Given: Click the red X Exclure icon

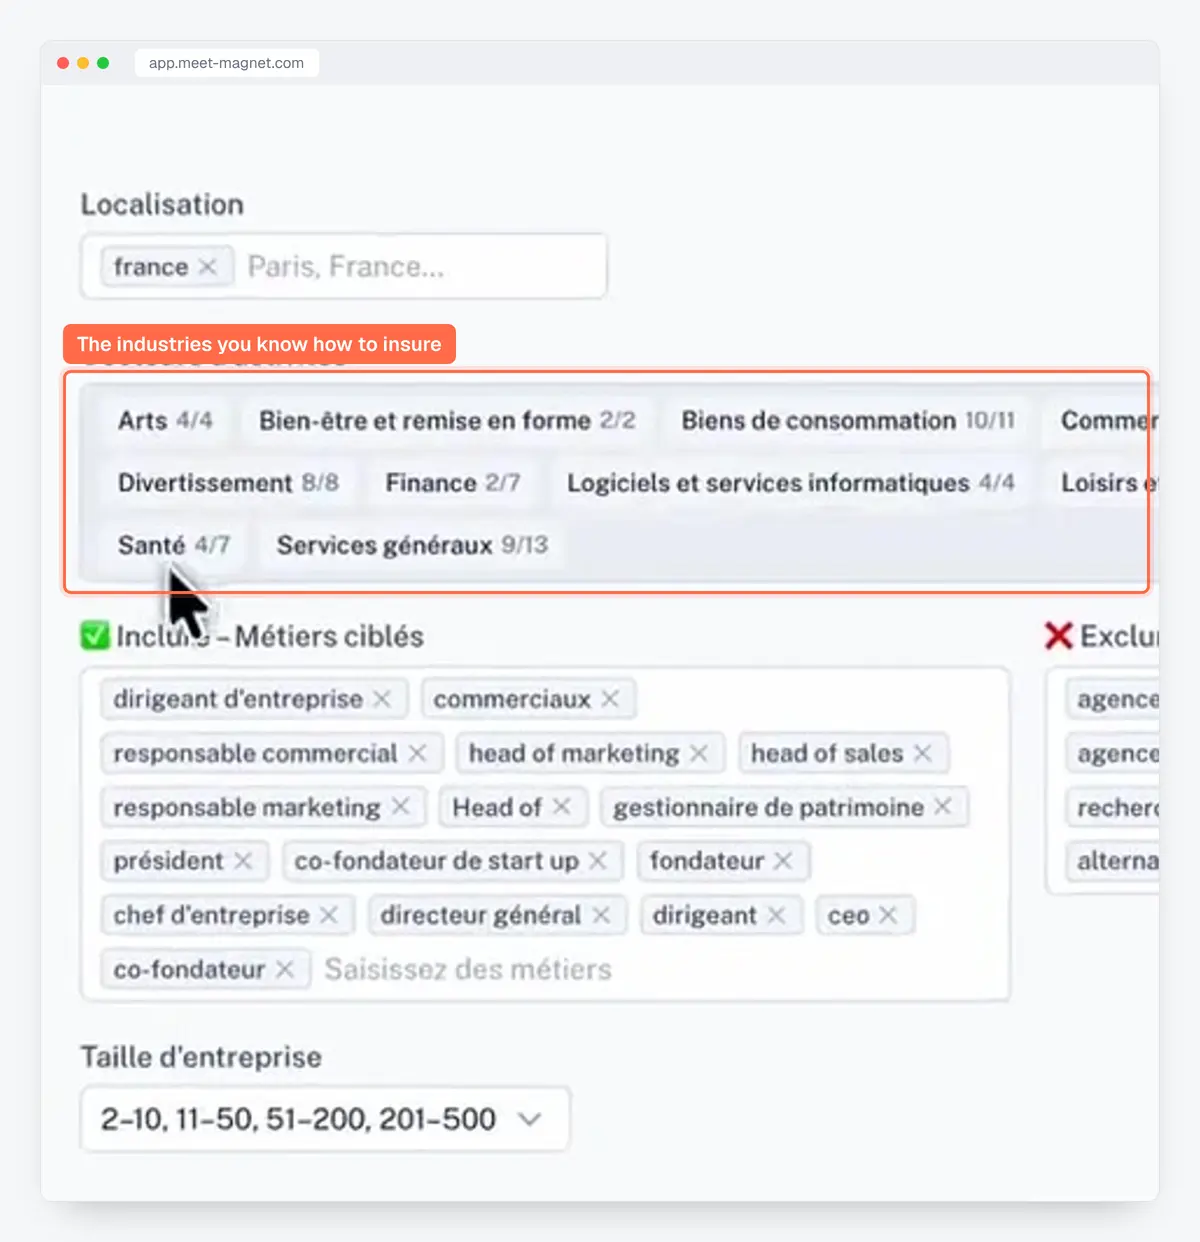Looking at the screenshot, I should tap(1058, 636).
